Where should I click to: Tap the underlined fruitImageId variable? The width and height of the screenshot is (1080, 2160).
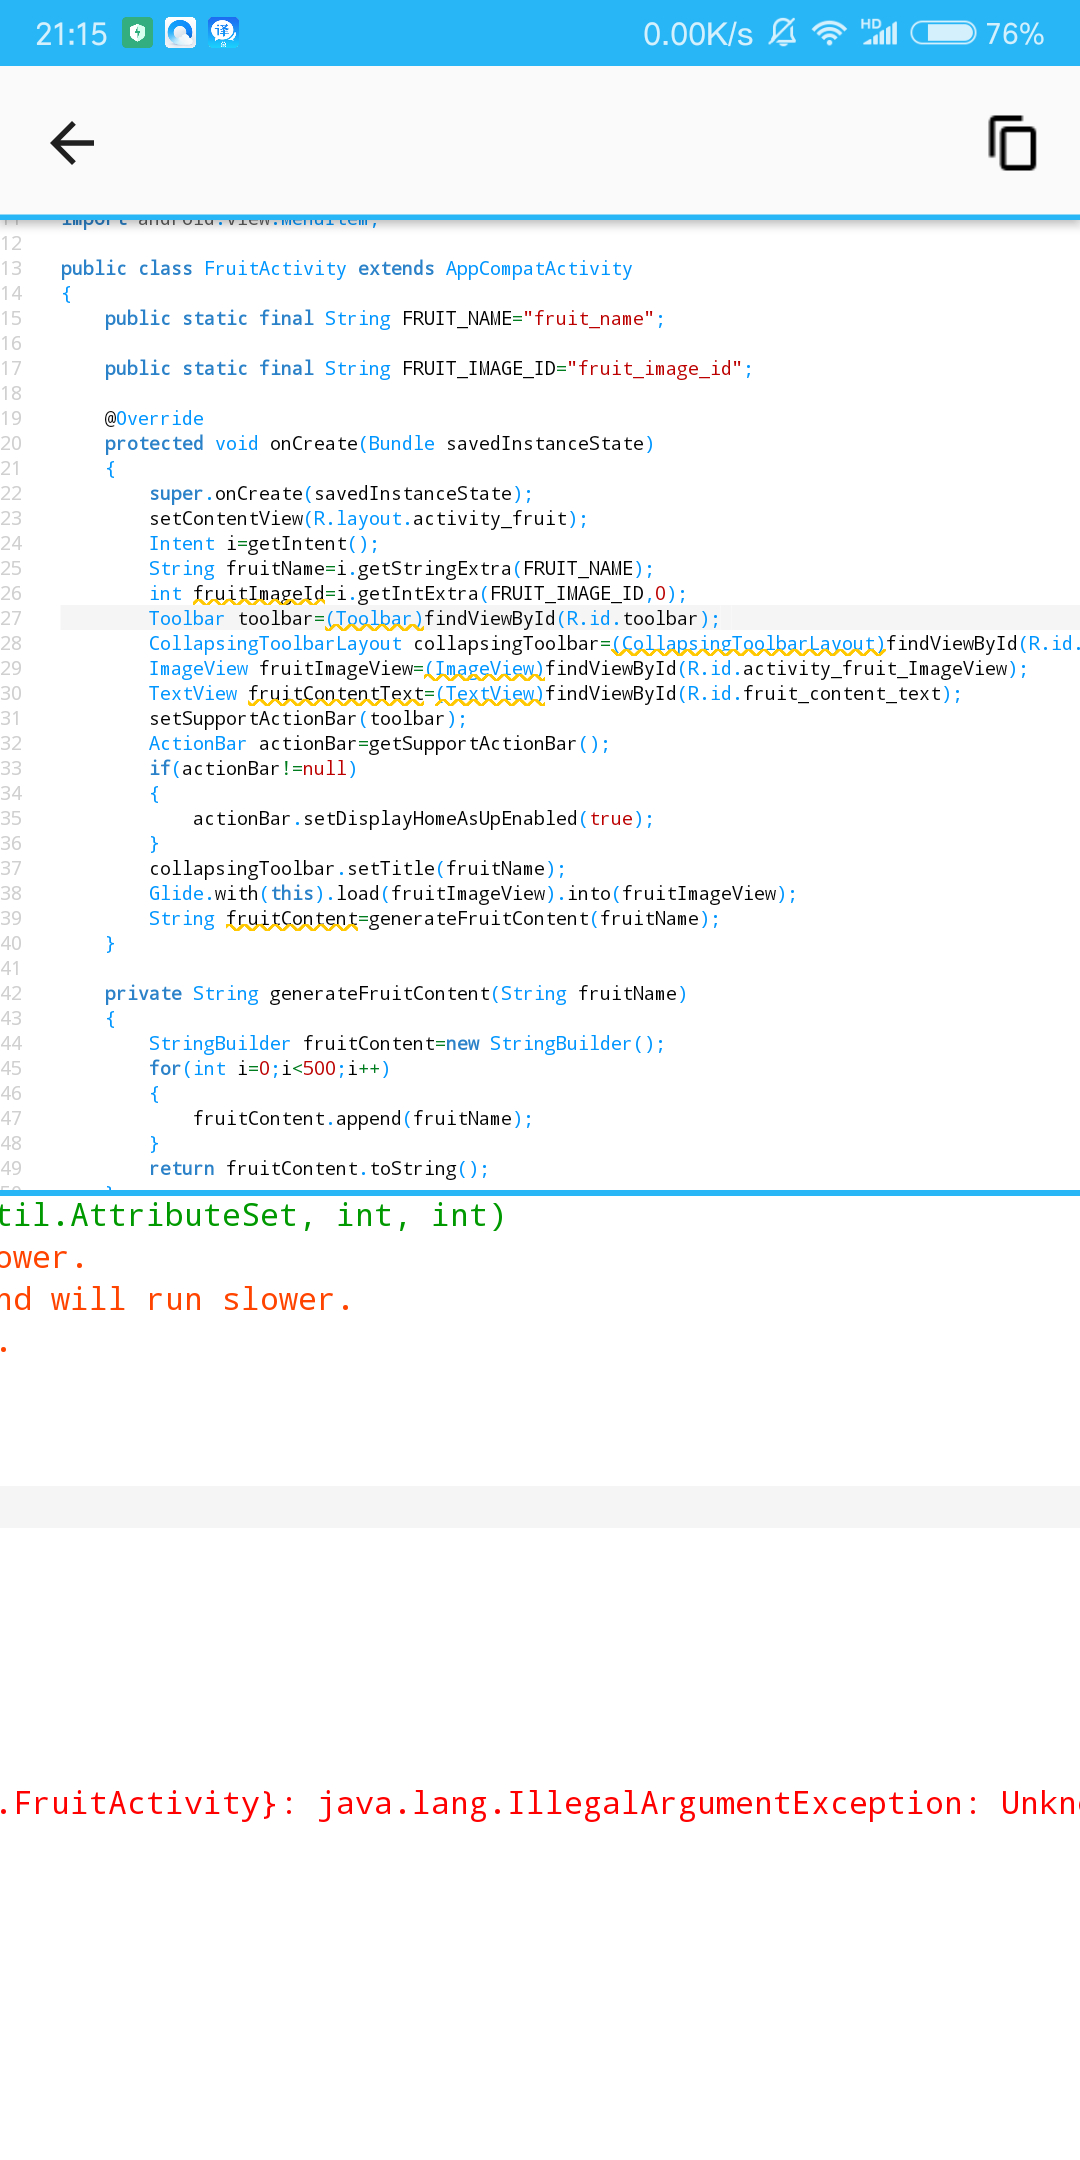[259, 594]
